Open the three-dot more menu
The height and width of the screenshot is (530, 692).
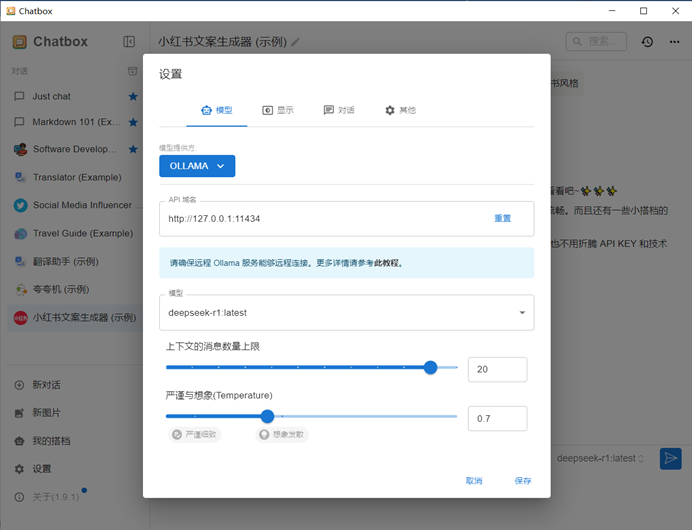[674, 41]
